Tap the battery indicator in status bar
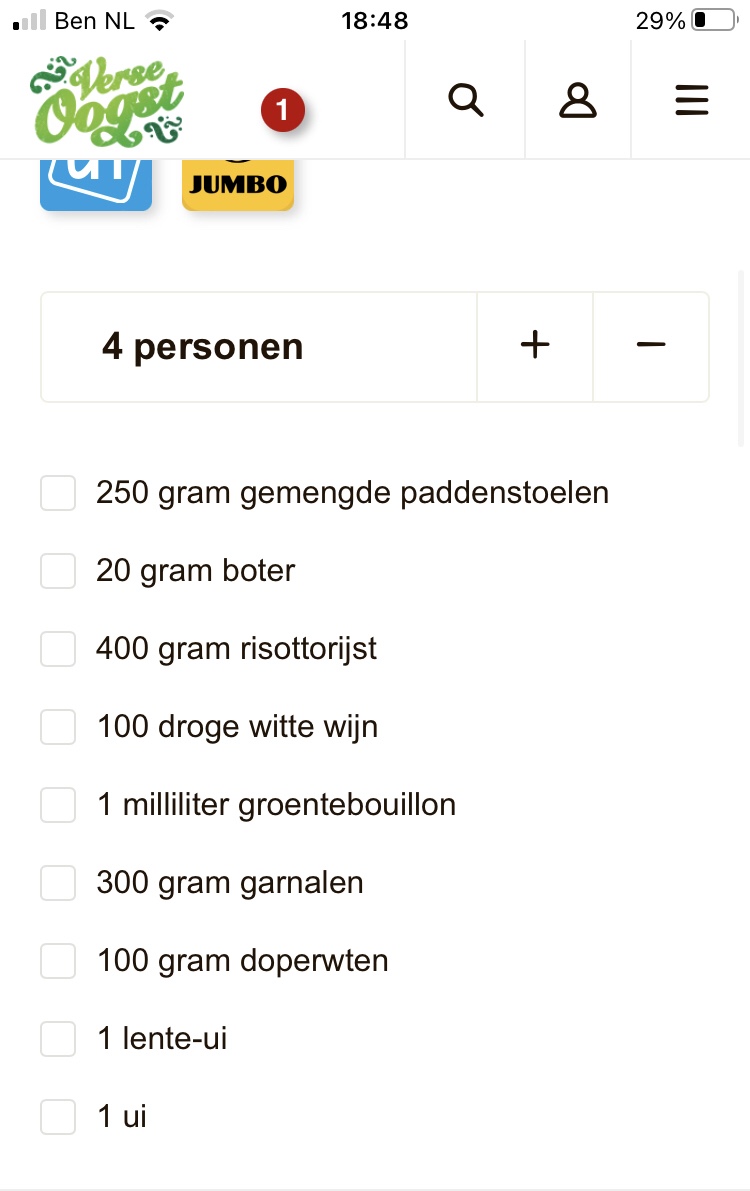The width and height of the screenshot is (750, 1191). tap(712, 20)
